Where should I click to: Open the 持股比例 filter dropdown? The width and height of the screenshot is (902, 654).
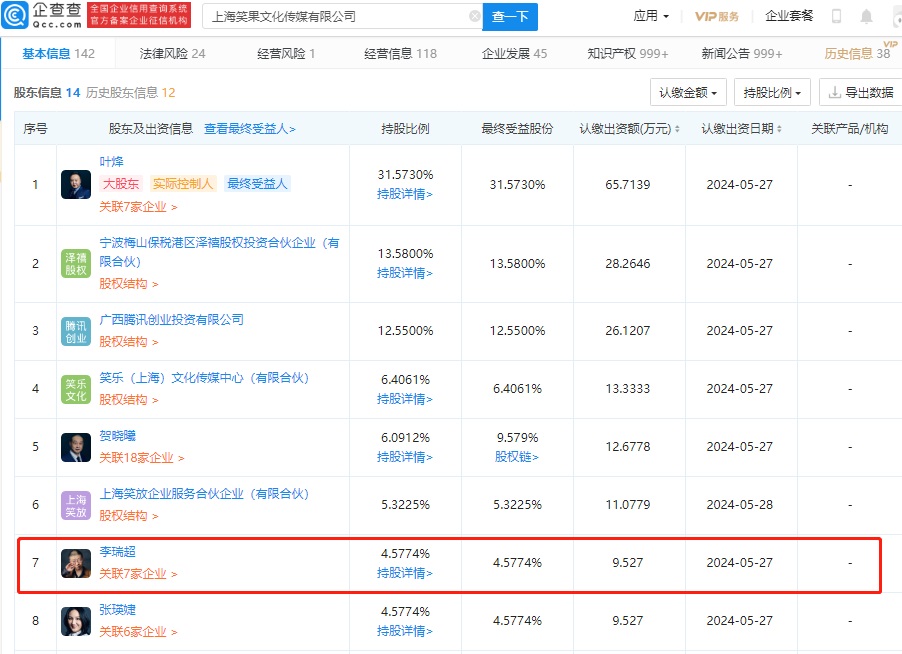772,92
